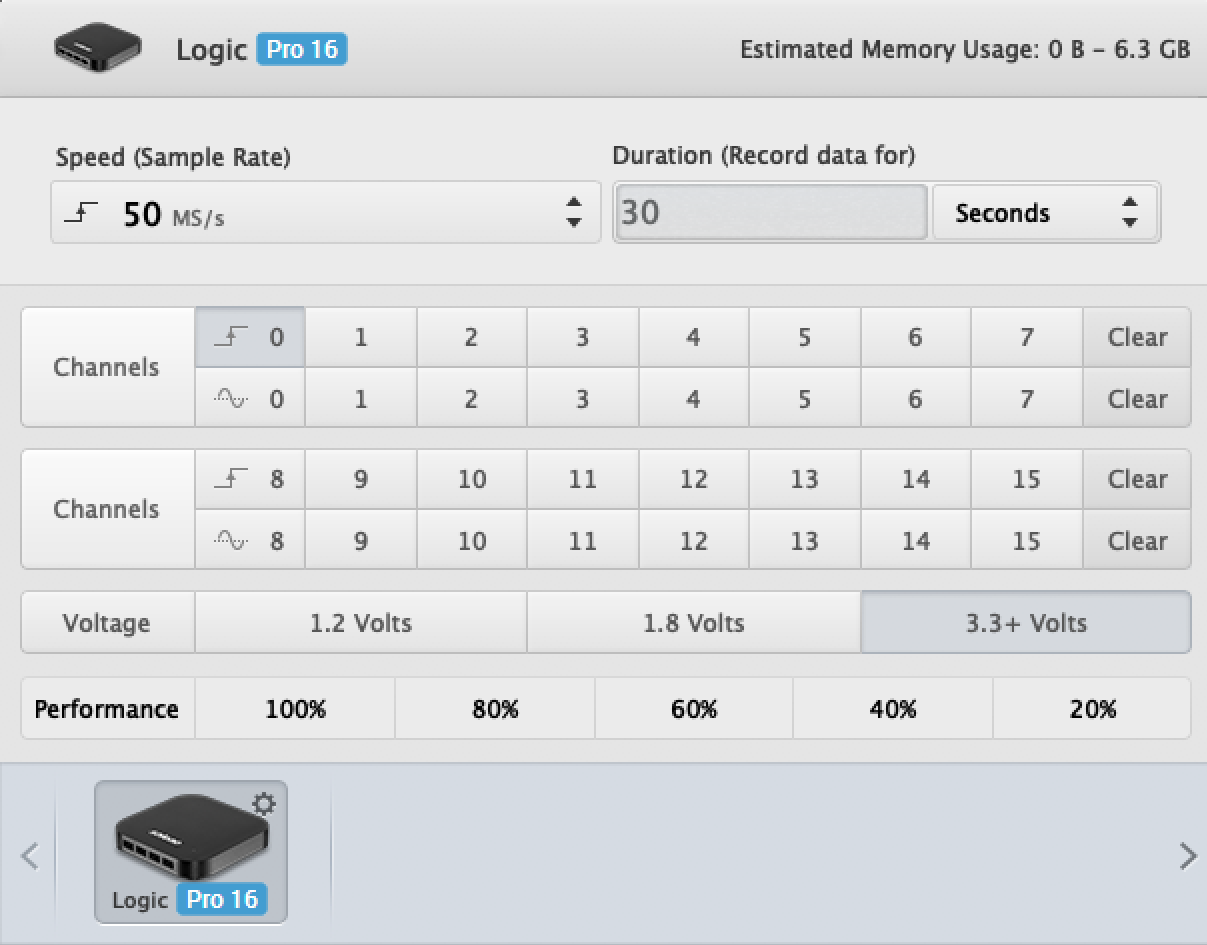Image resolution: width=1207 pixels, height=945 pixels.
Task: Select 1.2 Volts threshold
Action: [361, 623]
